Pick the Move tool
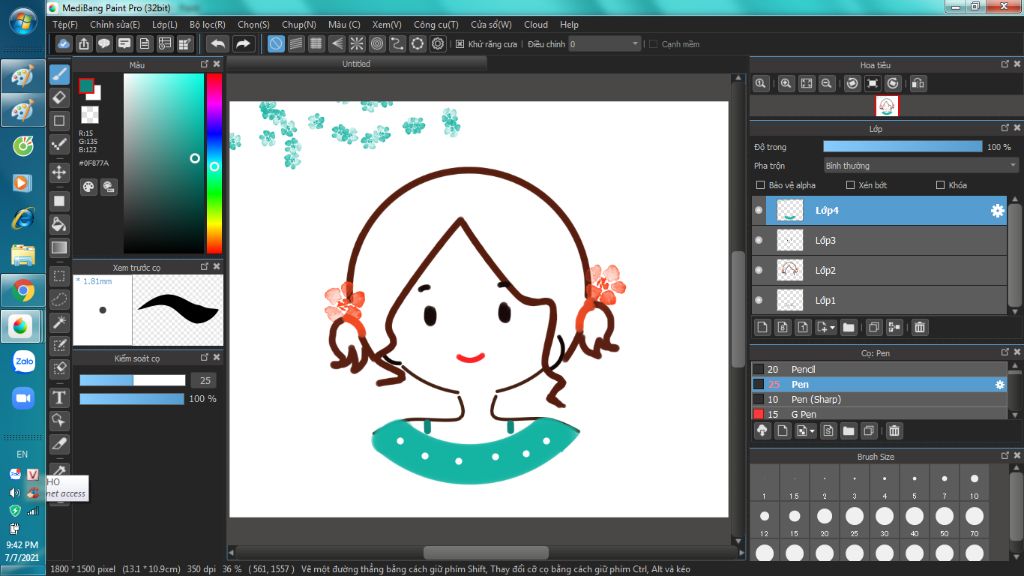The width and height of the screenshot is (1024, 576). pos(59,172)
